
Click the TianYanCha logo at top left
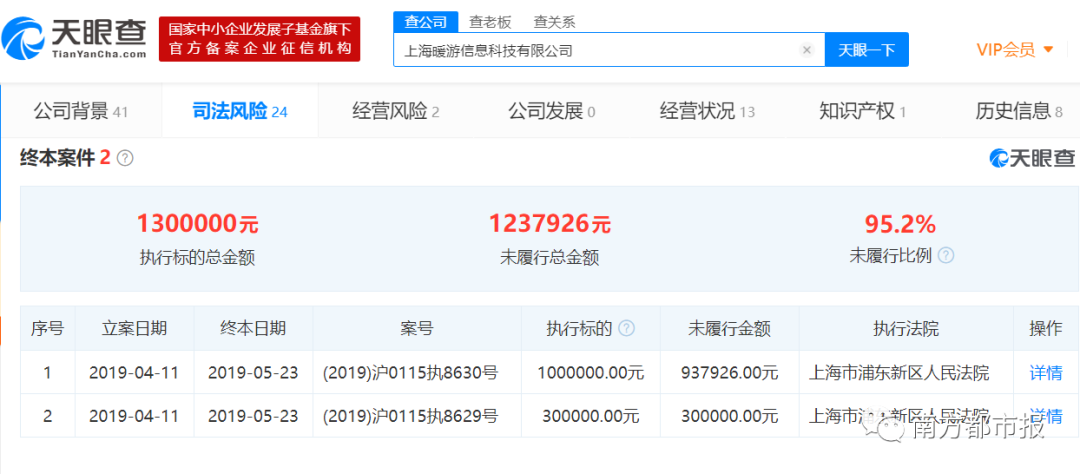click(74, 38)
